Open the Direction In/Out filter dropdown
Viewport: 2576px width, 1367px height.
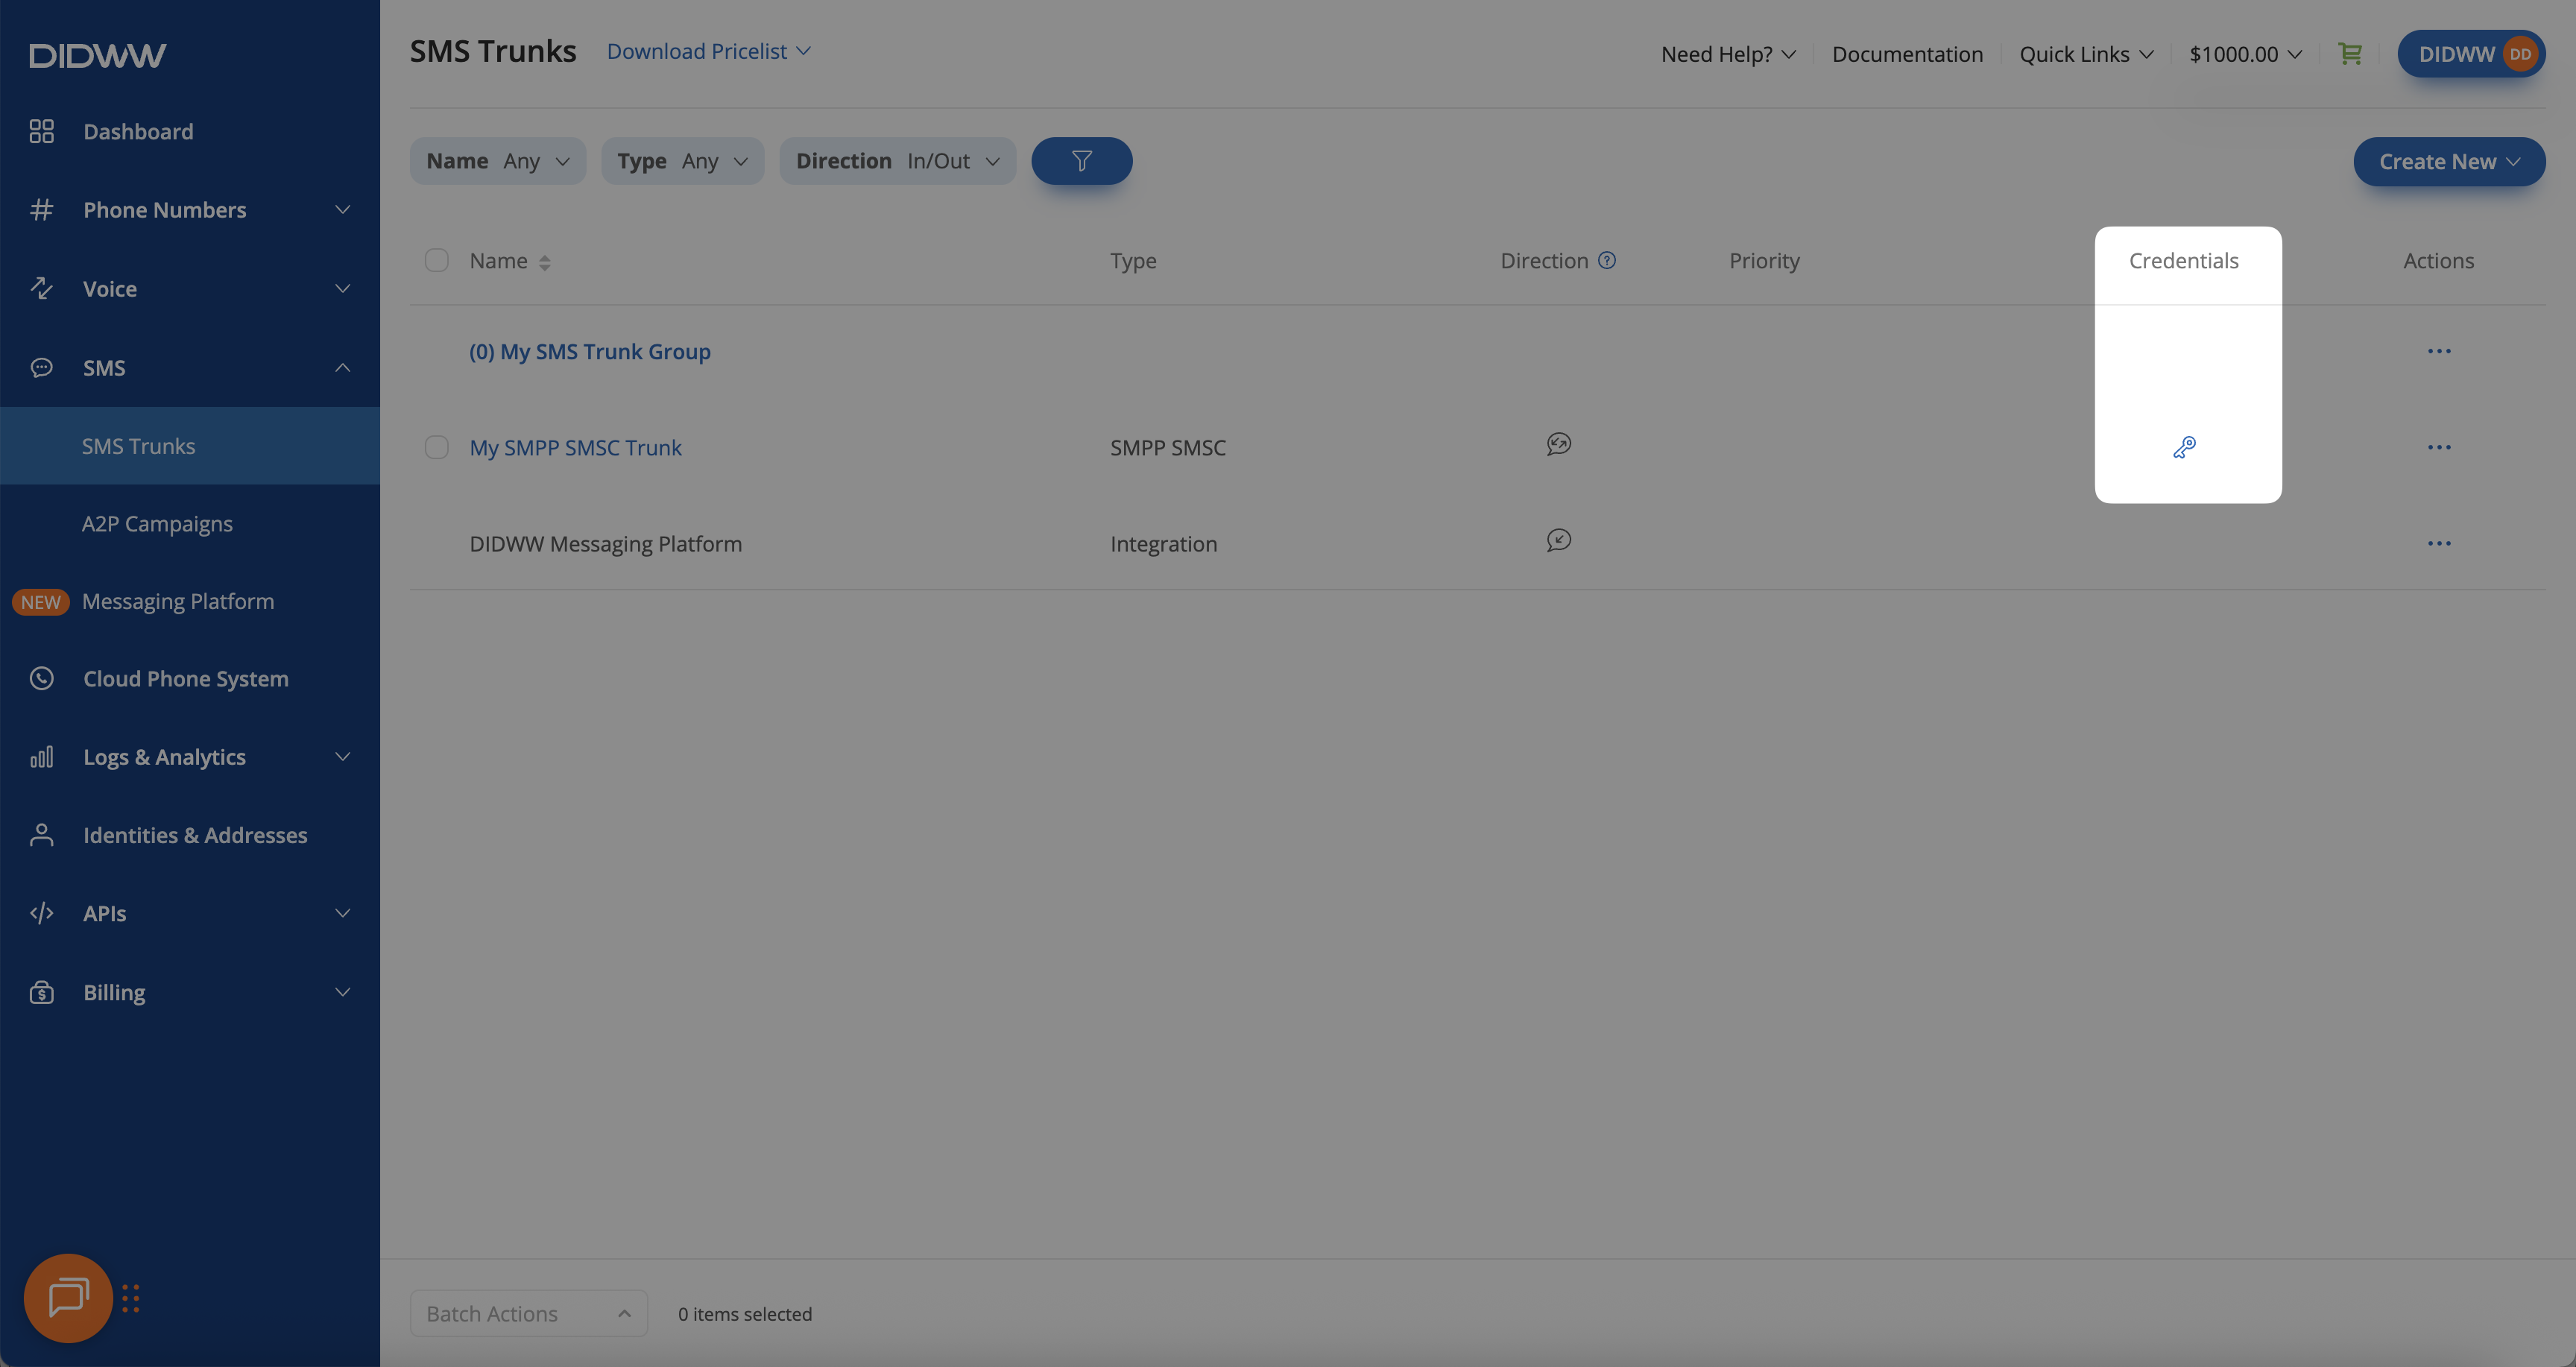click(x=898, y=161)
